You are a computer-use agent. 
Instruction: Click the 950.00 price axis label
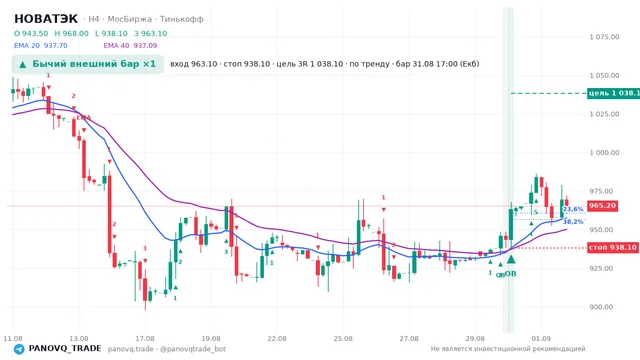tap(601, 230)
